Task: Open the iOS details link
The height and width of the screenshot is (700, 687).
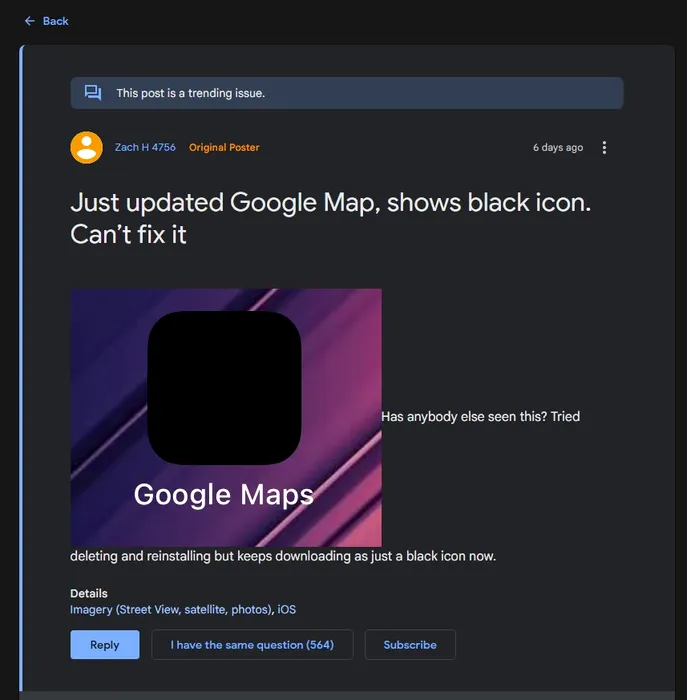Action: pyautogui.click(x=287, y=609)
